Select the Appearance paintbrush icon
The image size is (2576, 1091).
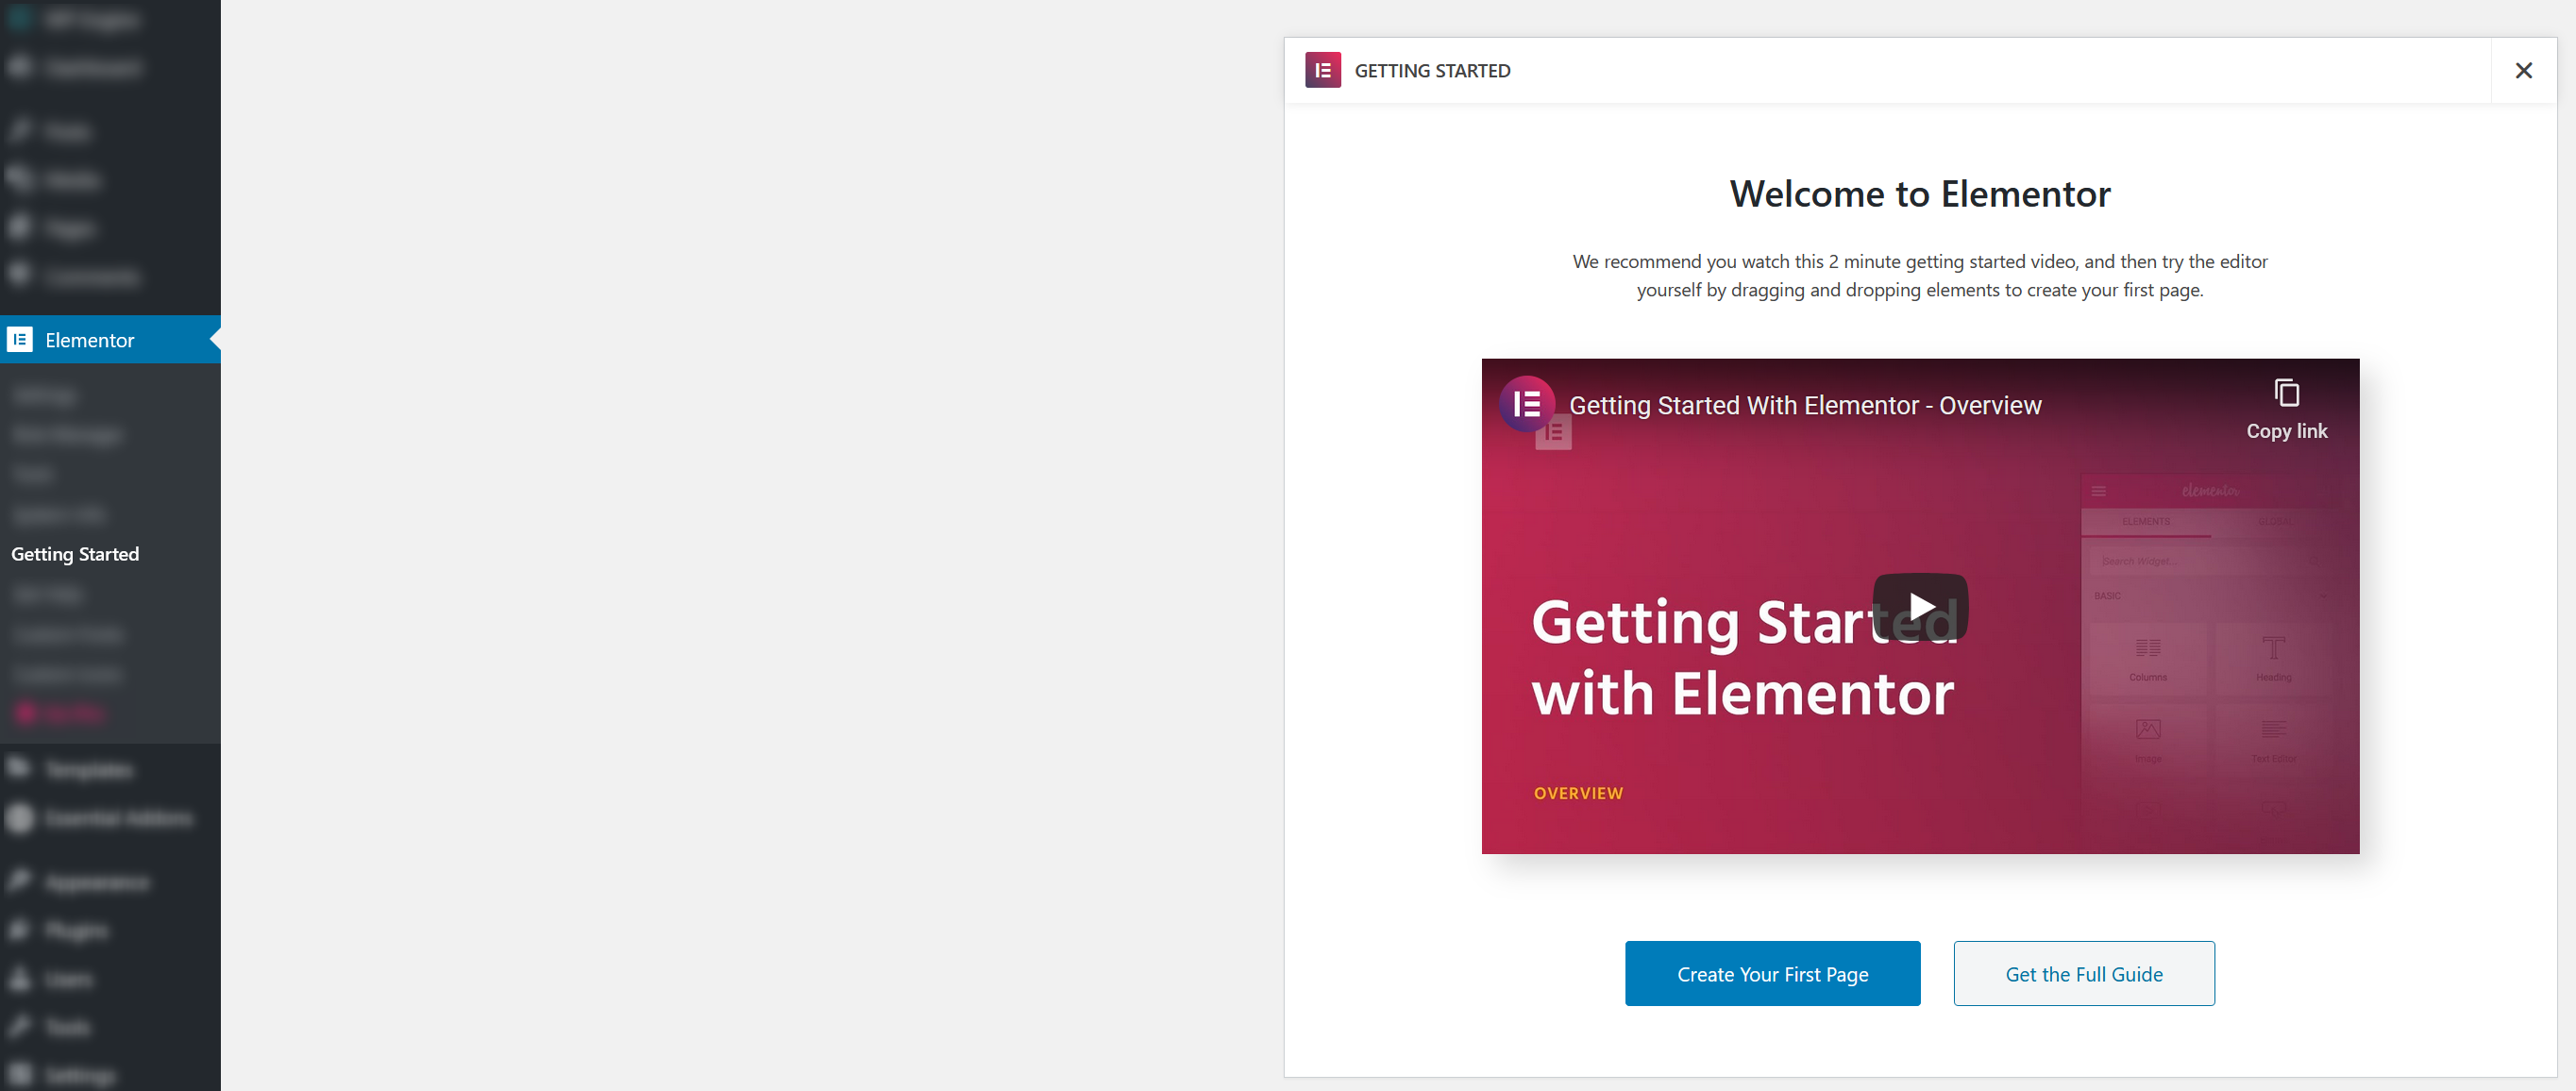pyautogui.click(x=20, y=882)
